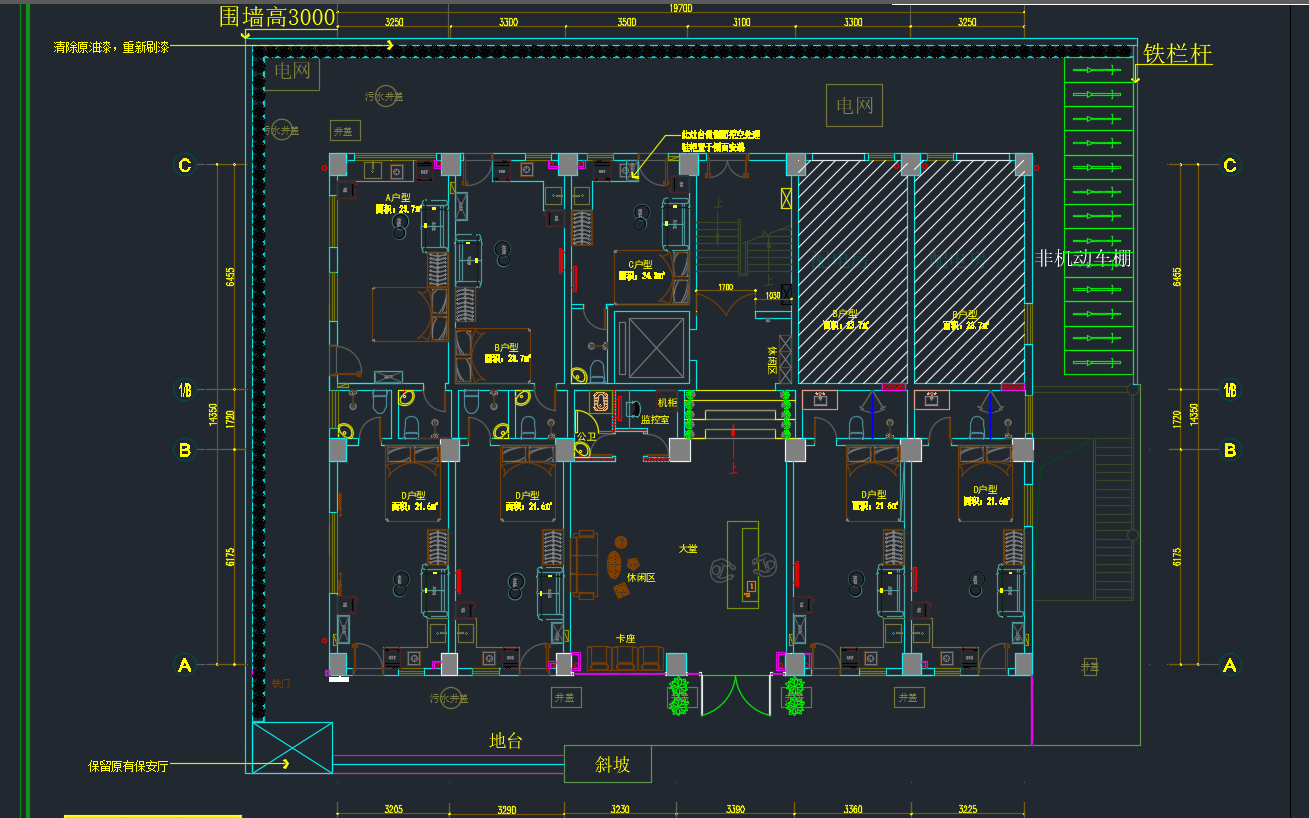The width and height of the screenshot is (1309, 818).
Task: Select the 公卫 restroom label
Action: tap(586, 437)
